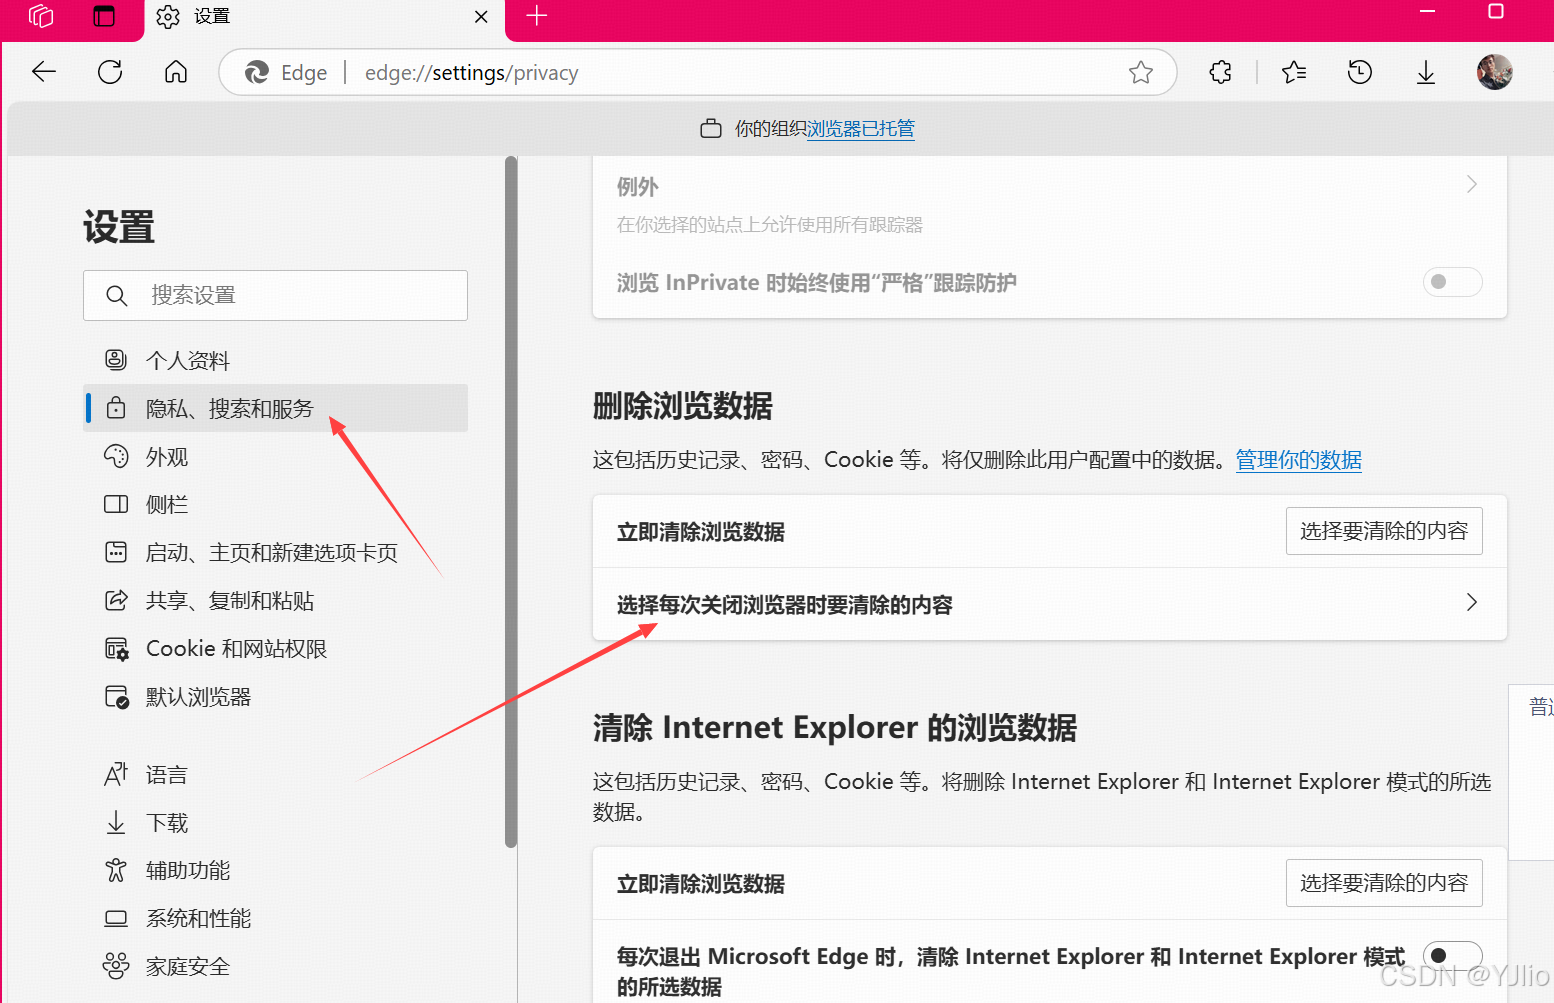The image size is (1554, 1003).
Task: Click the lock icon beside 隐私、搜索和服务
Action: point(116,408)
